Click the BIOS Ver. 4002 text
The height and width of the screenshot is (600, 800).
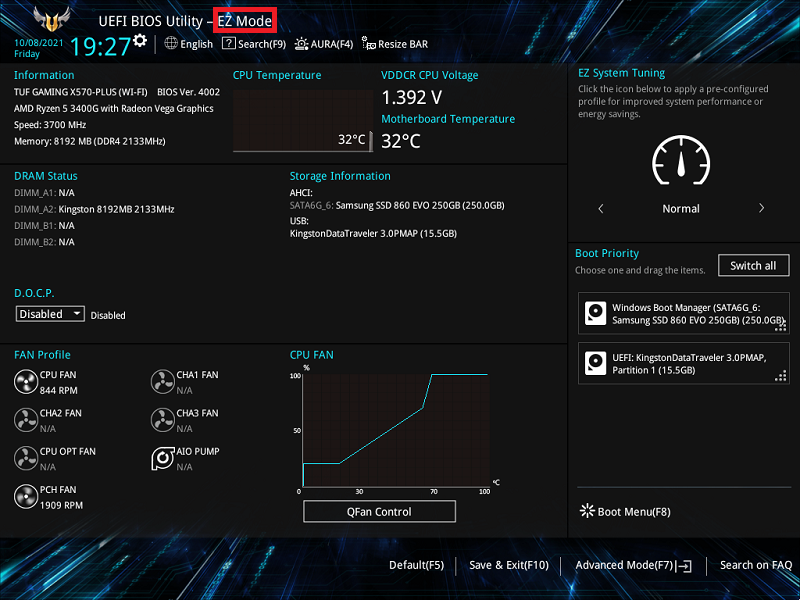(188, 92)
